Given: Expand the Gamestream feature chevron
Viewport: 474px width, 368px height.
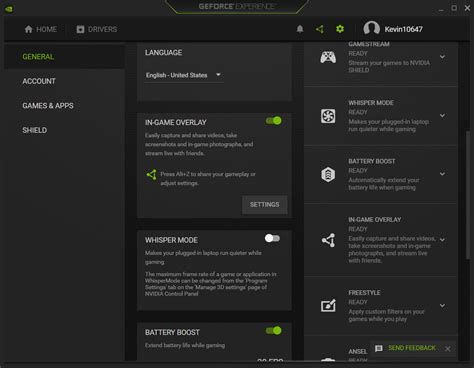Looking at the screenshot, I should (x=442, y=57).
